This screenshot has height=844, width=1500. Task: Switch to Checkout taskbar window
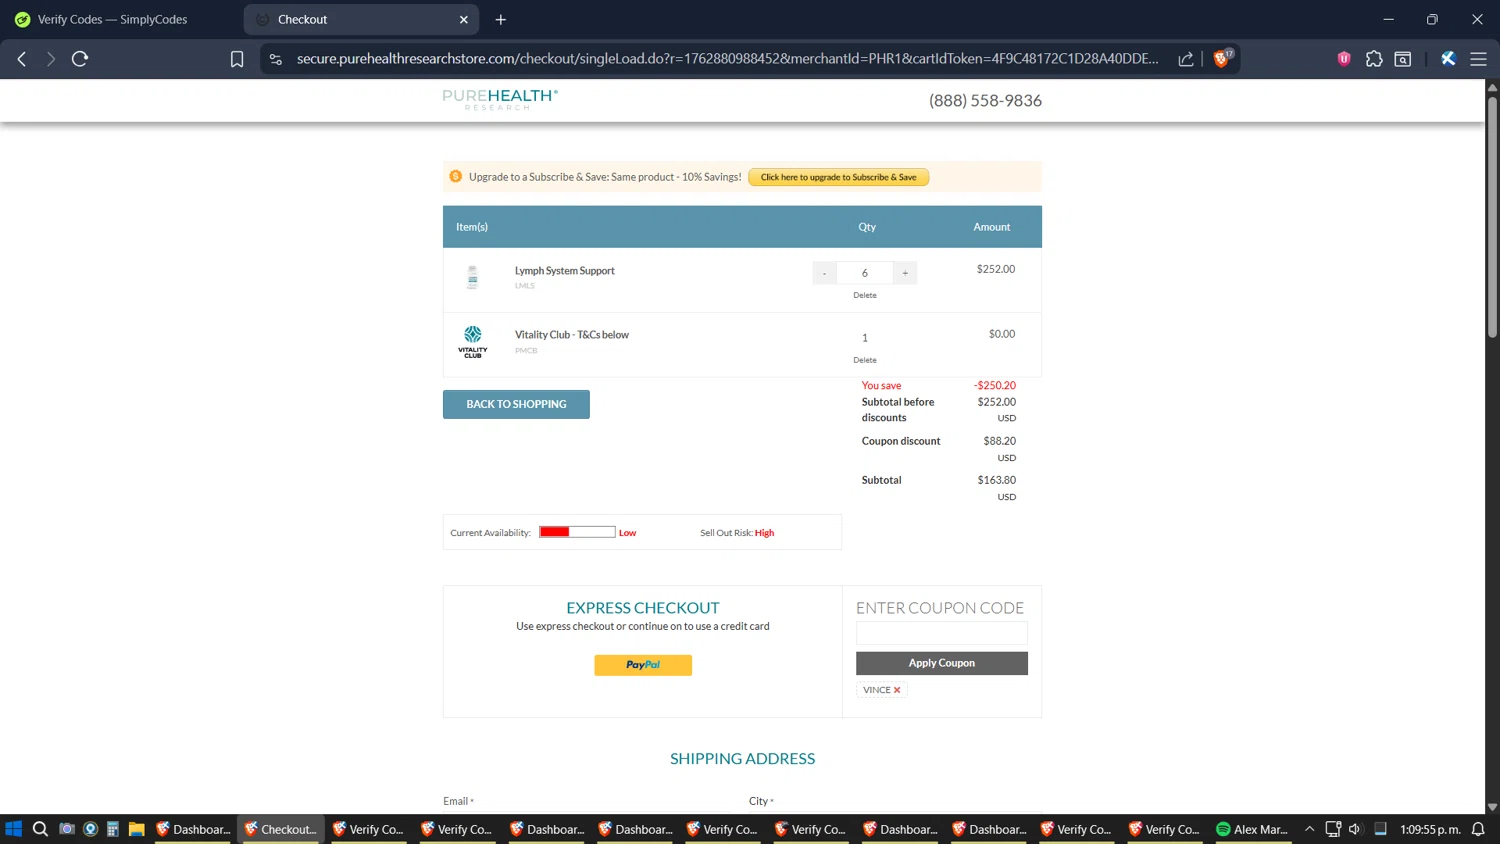click(281, 829)
